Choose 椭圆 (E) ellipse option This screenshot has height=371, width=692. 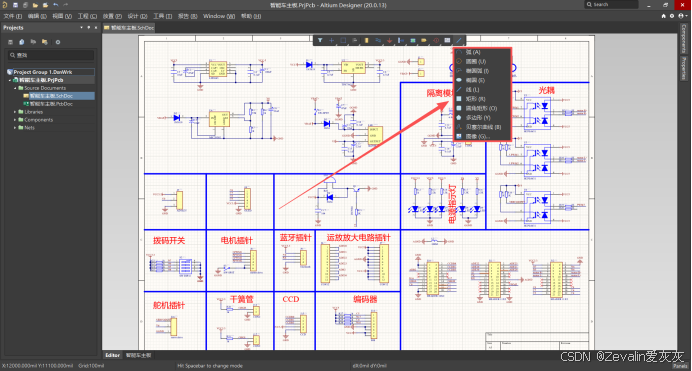[x=482, y=80]
